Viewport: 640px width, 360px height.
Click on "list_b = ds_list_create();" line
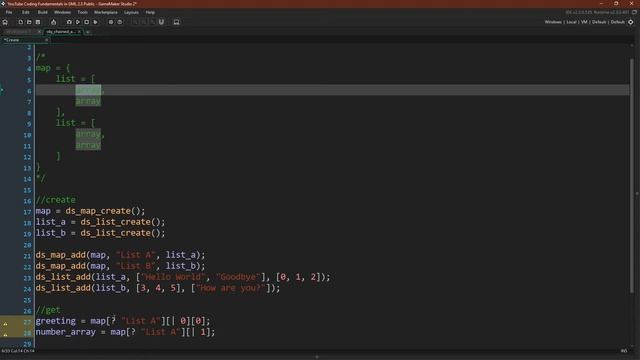pos(100,233)
